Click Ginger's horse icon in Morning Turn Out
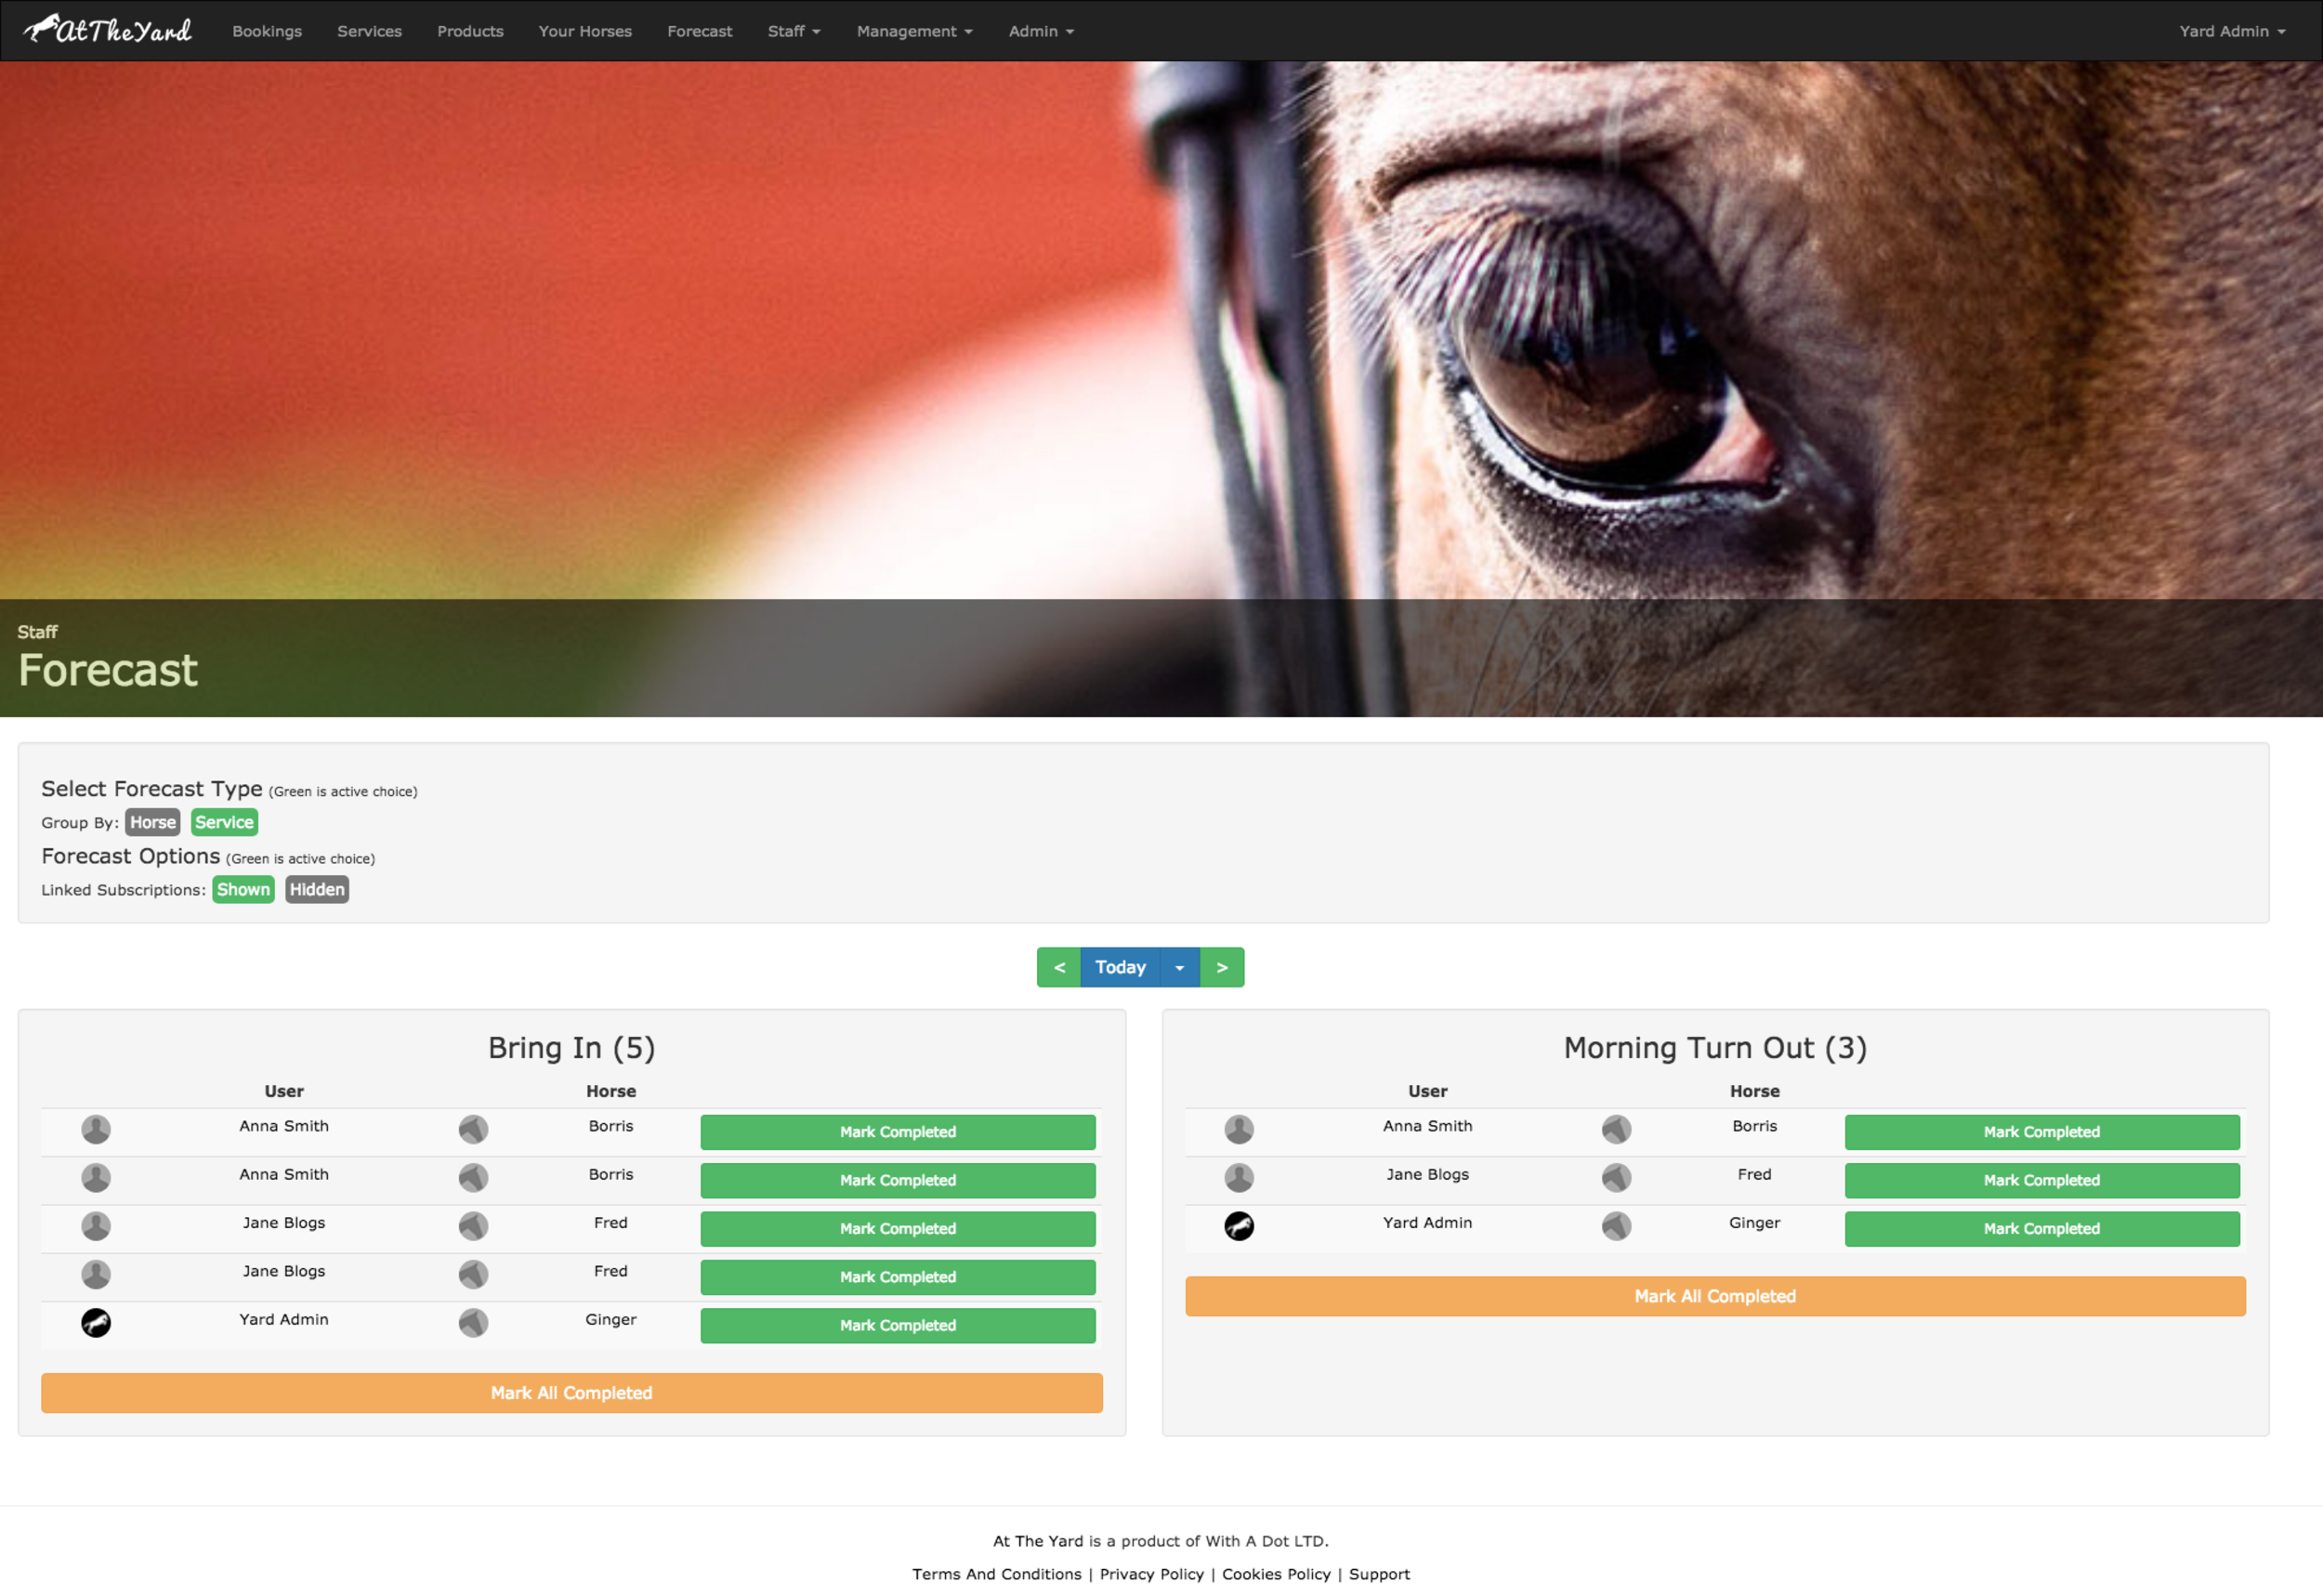This screenshot has width=2323, height=1596. click(x=1616, y=1226)
